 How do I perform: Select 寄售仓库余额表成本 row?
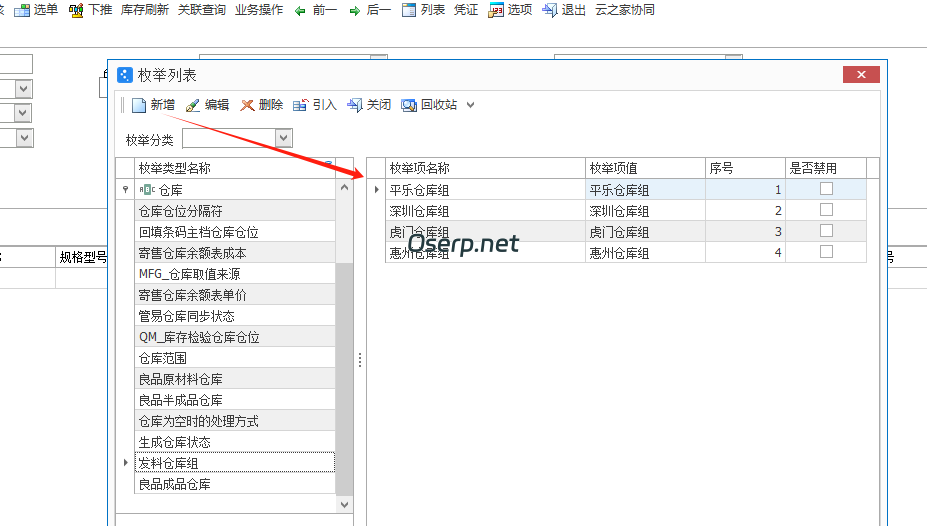235,253
